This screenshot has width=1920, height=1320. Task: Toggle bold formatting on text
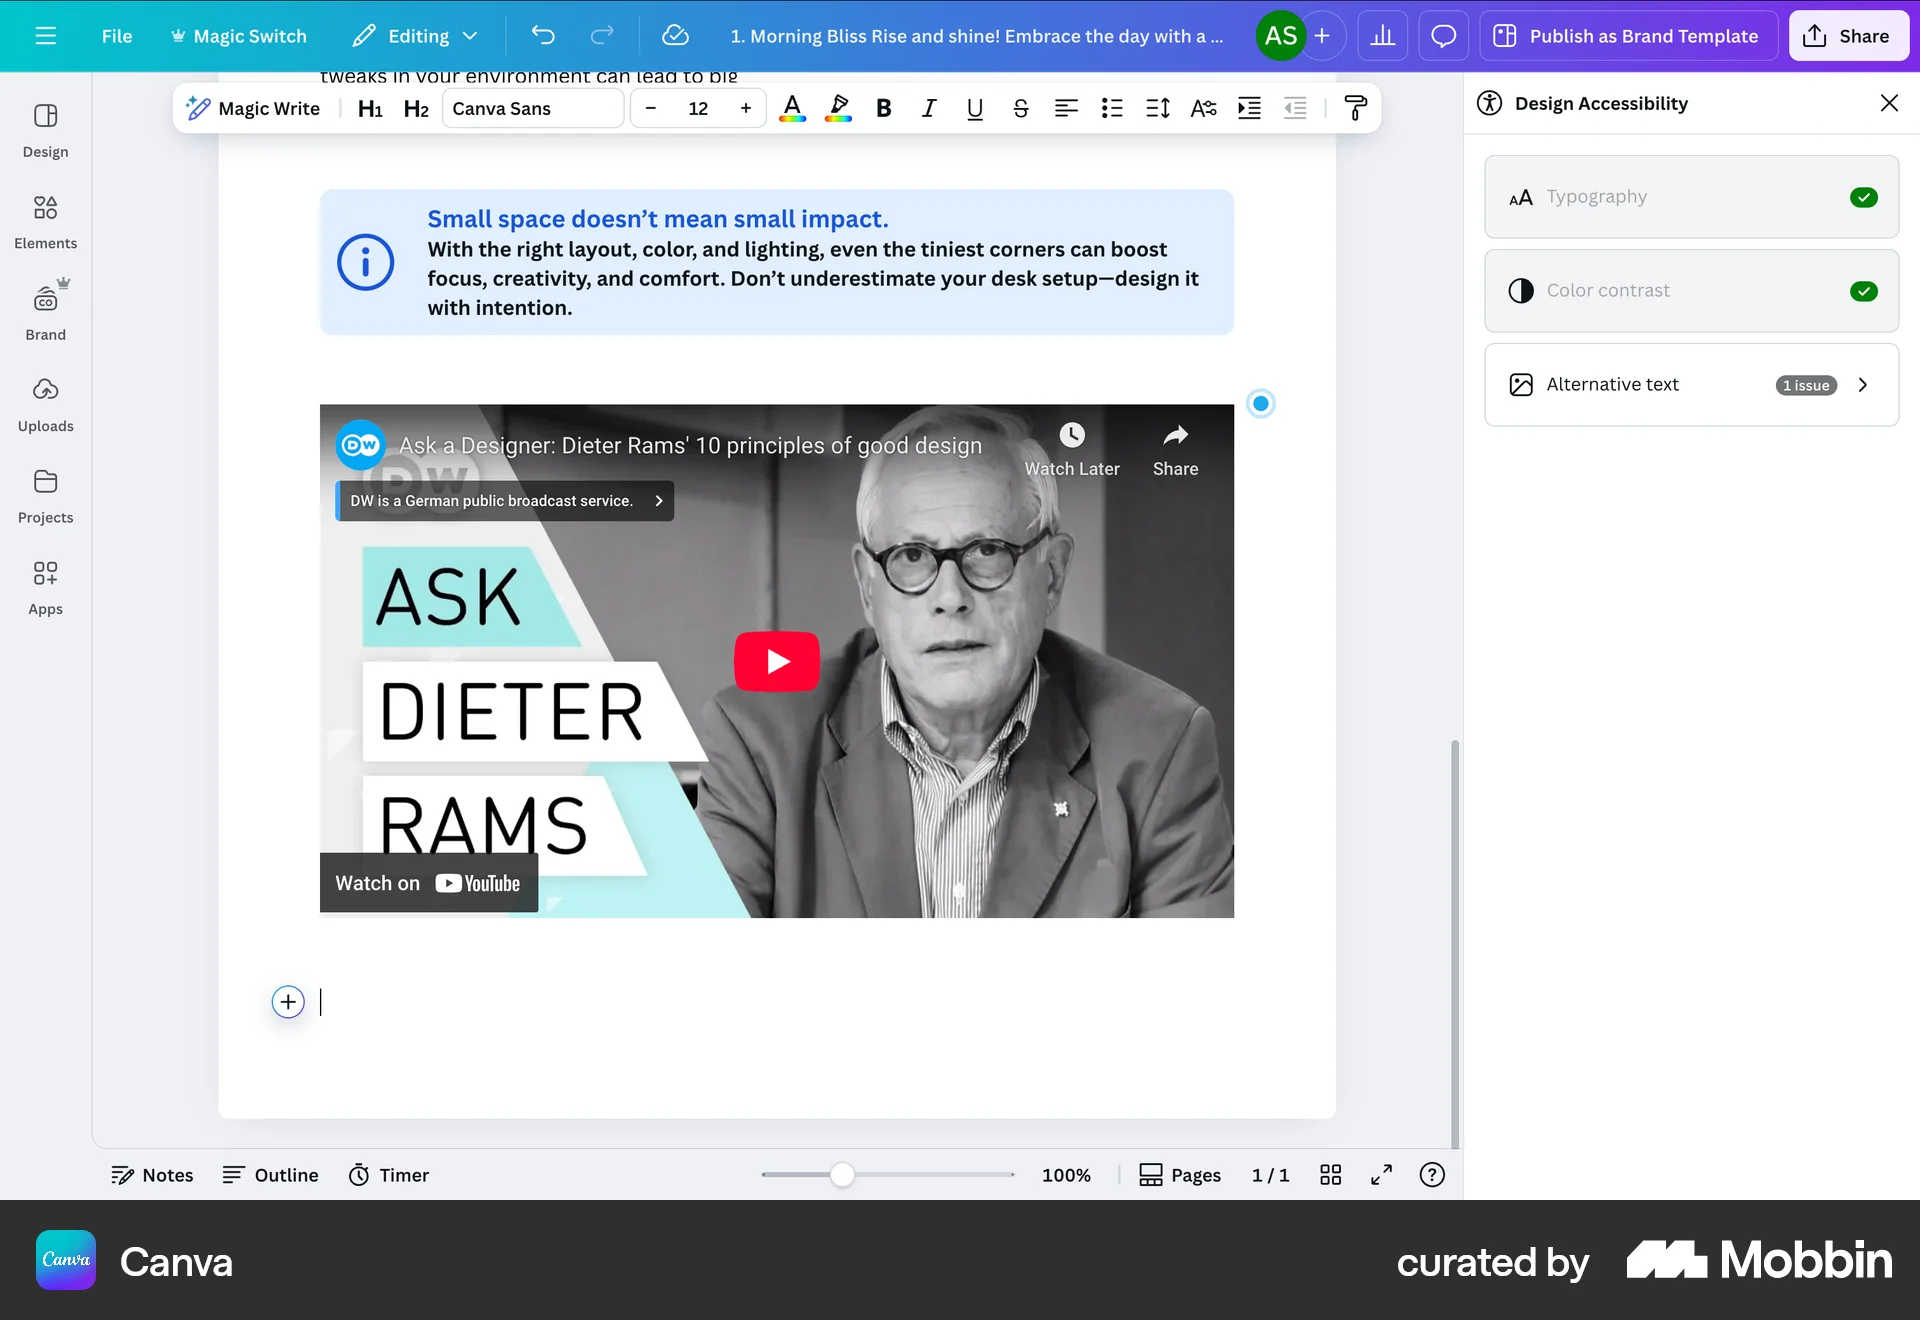[x=883, y=108]
